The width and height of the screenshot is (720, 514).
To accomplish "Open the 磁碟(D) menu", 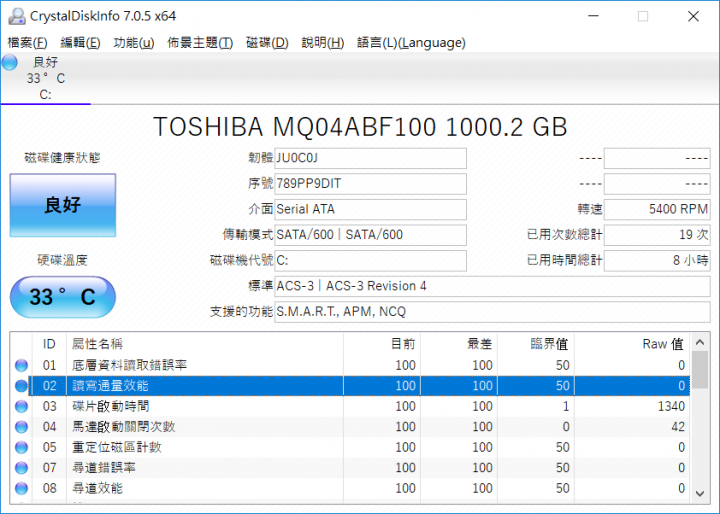I will 267,43.
